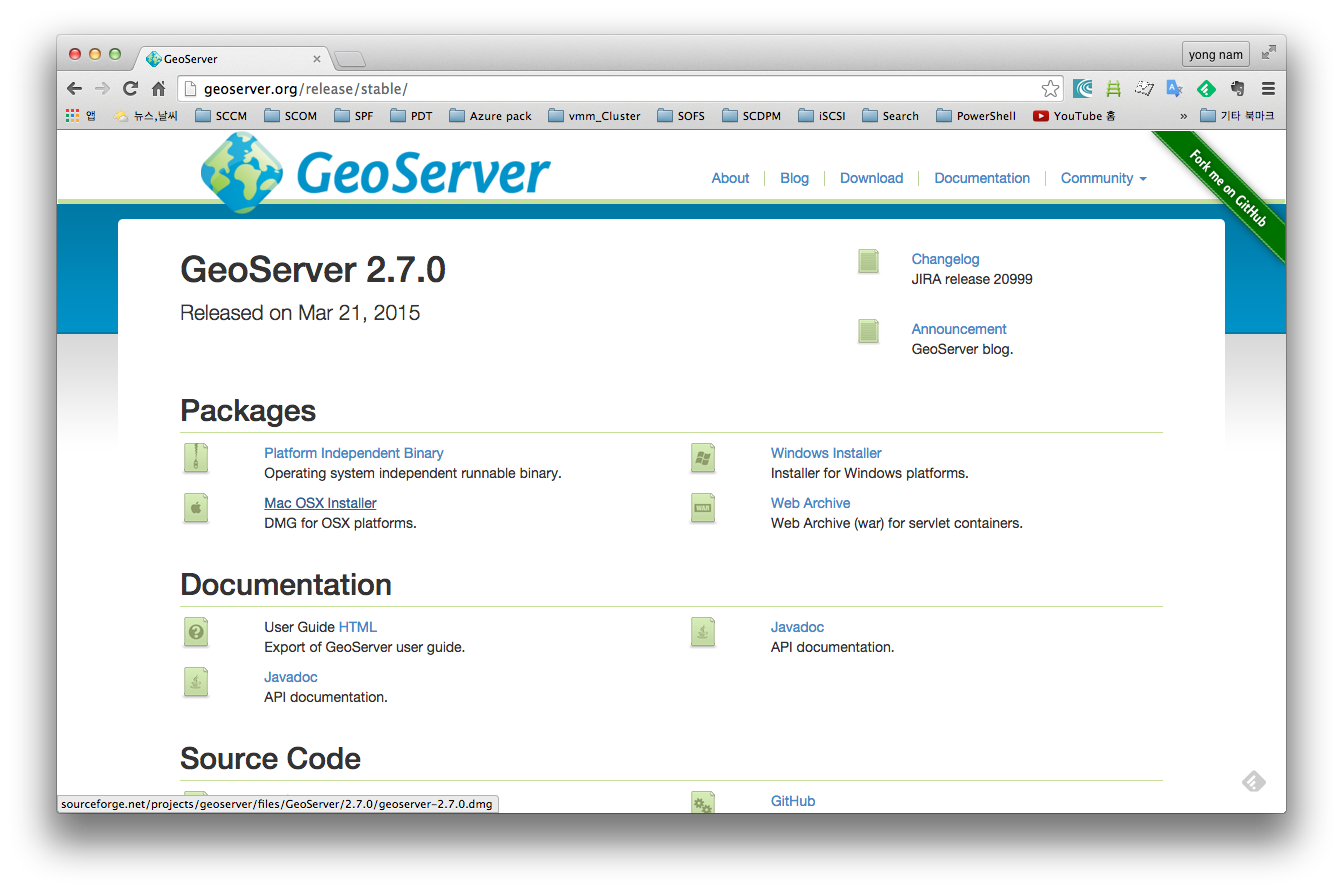Viewport: 1343px width, 892px height.
Task: Click the Windows Installer icon
Action: pos(703,458)
